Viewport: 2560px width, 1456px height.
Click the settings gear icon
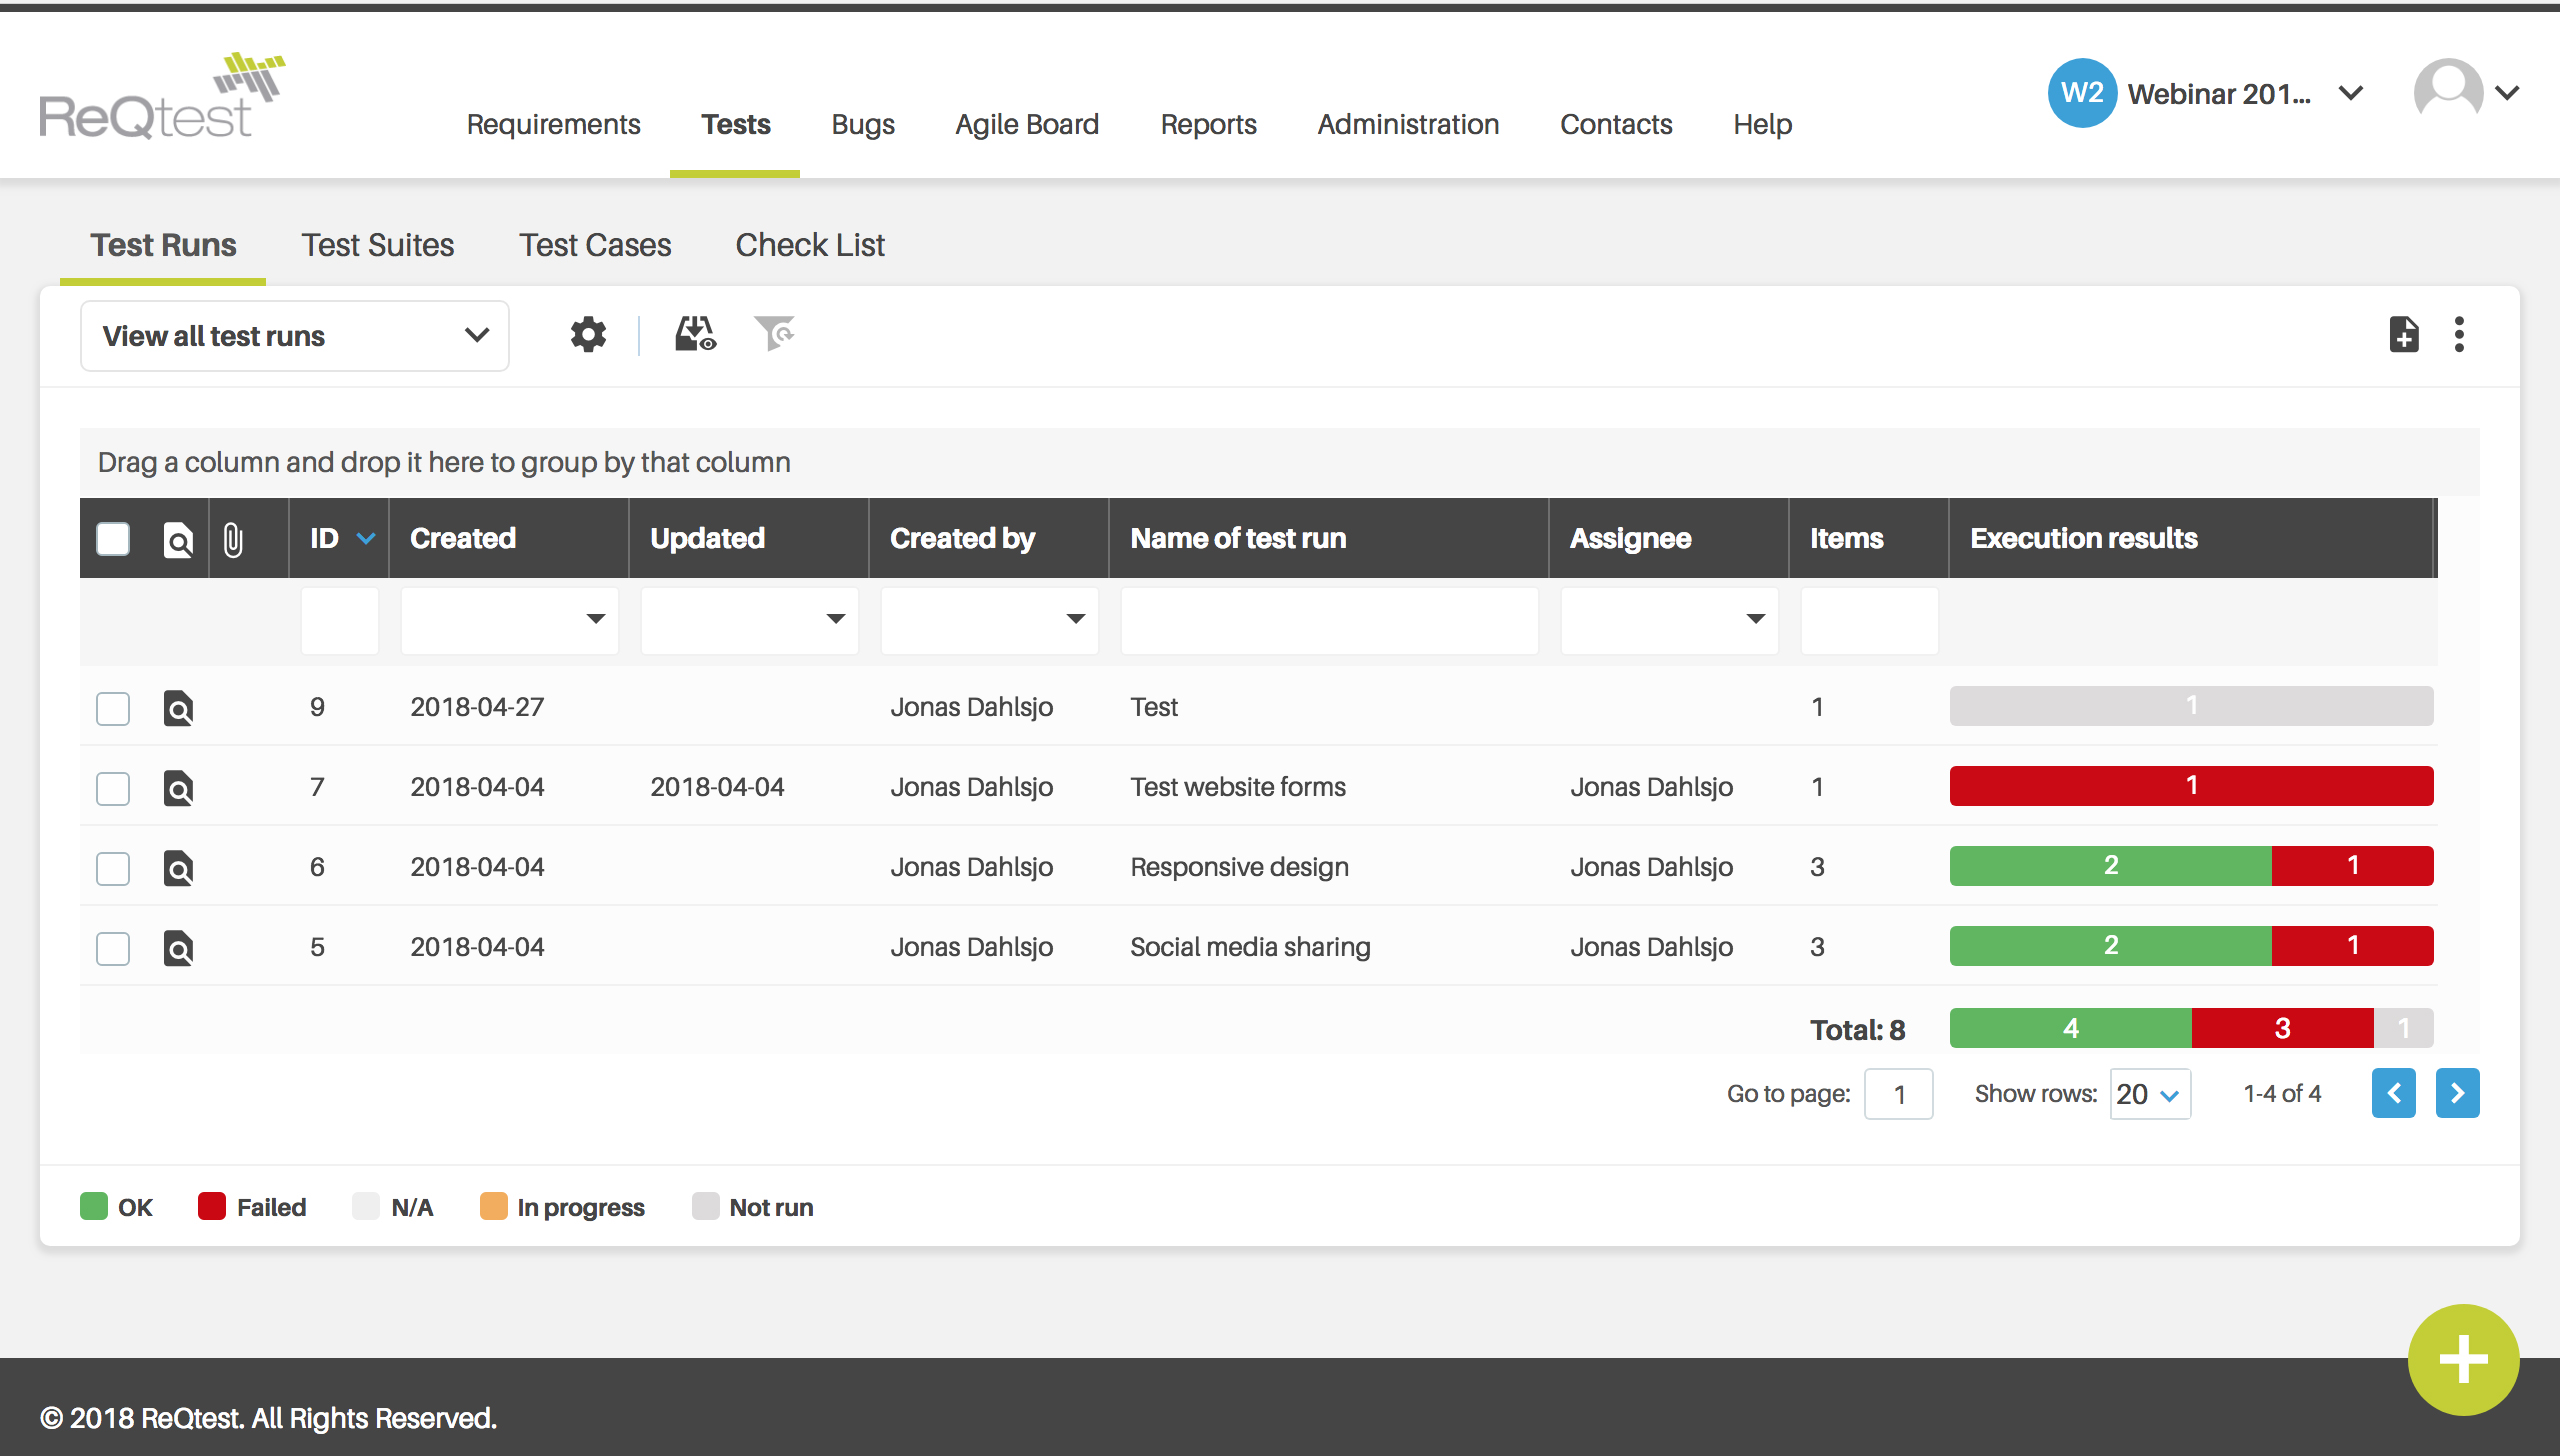[x=587, y=336]
